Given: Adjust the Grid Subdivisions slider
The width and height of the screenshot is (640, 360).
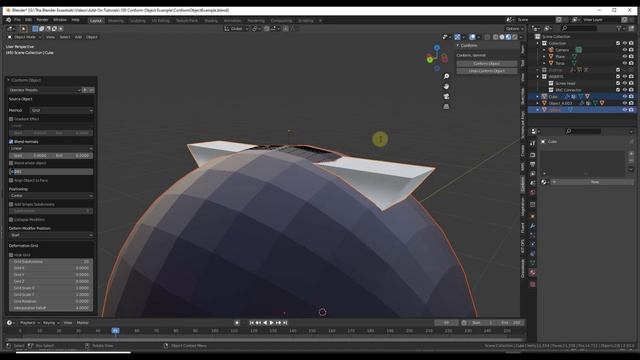Looking at the screenshot, I should [51, 262].
